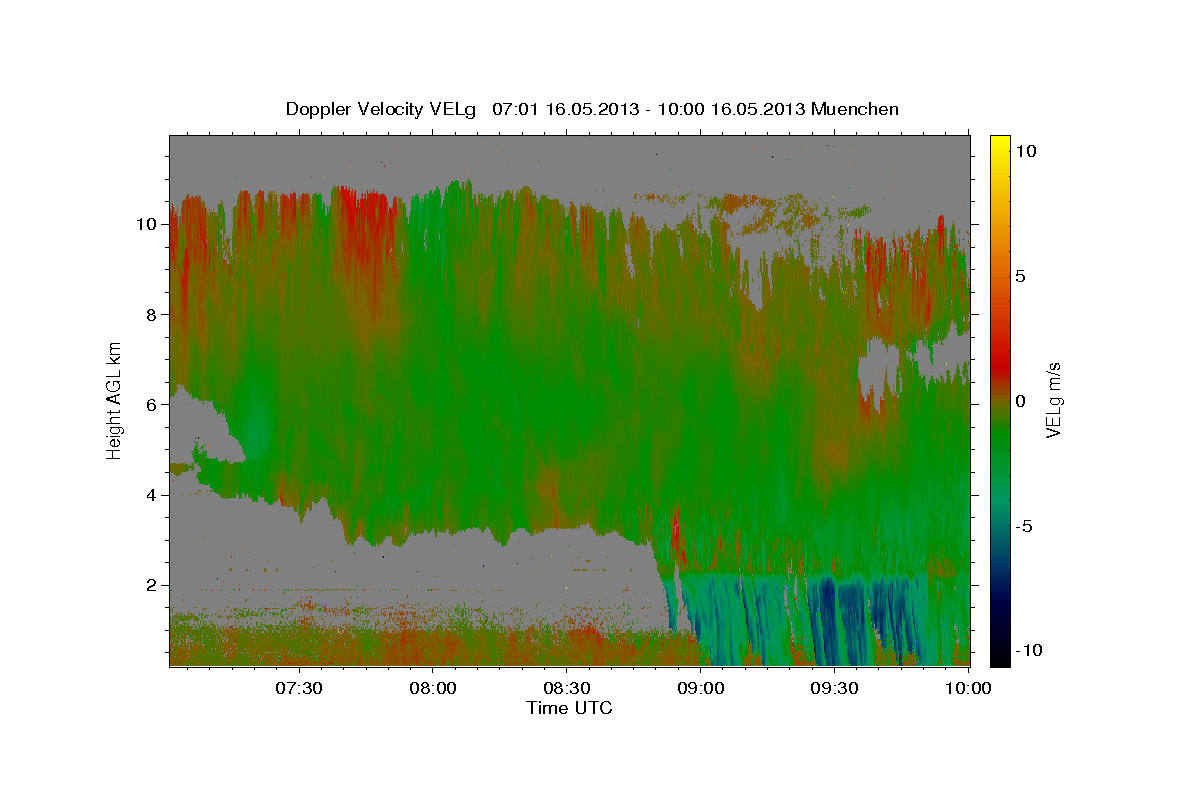Click the colorbar value 0
1200x800 pixels.
[1022, 400]
